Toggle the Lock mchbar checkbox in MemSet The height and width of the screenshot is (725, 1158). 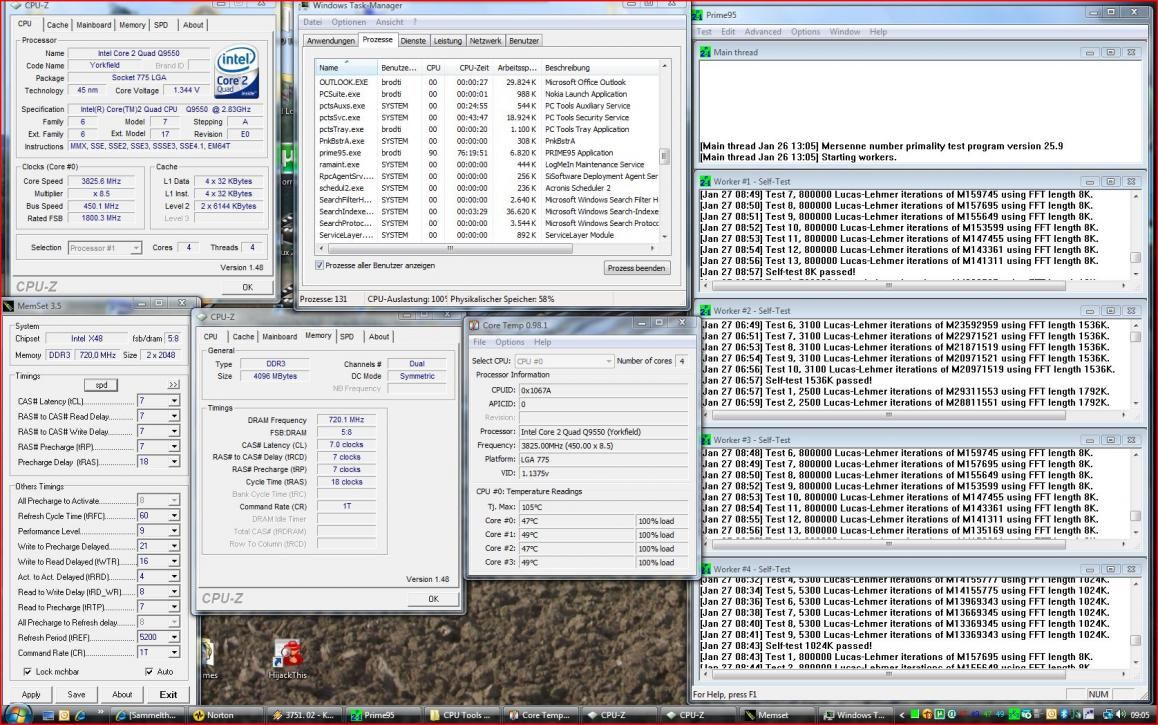[x=28, y=672]
